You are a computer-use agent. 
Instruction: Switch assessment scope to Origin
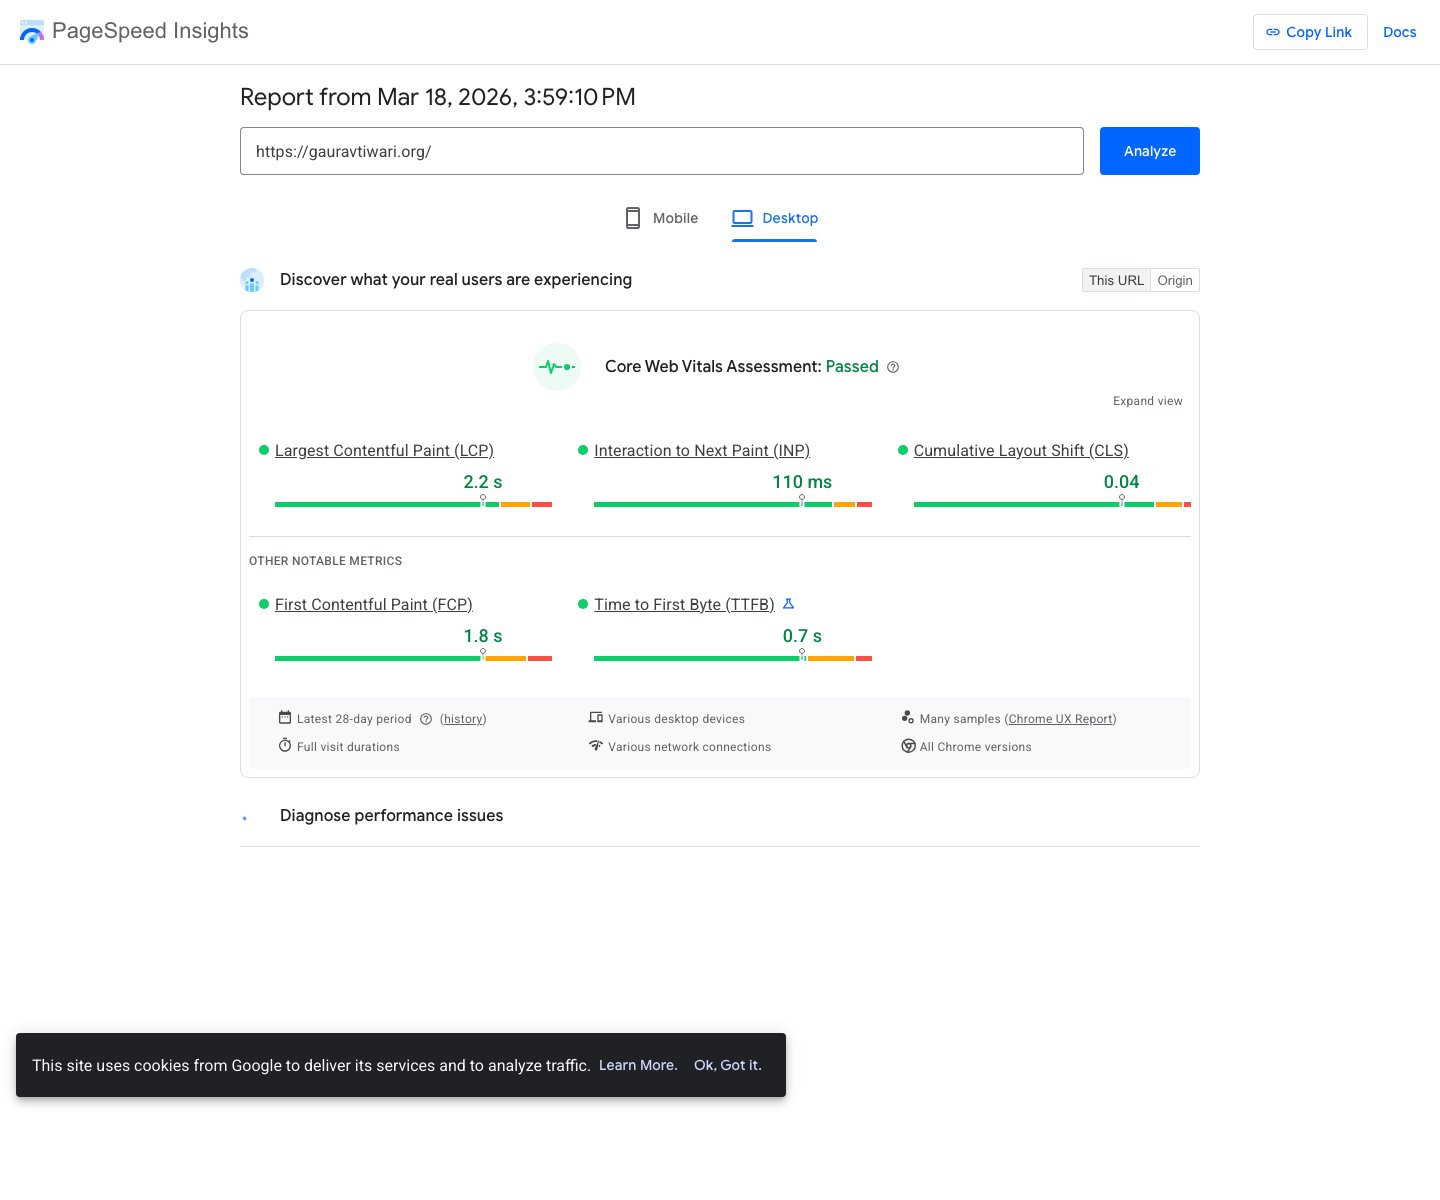coord(1174,280)
